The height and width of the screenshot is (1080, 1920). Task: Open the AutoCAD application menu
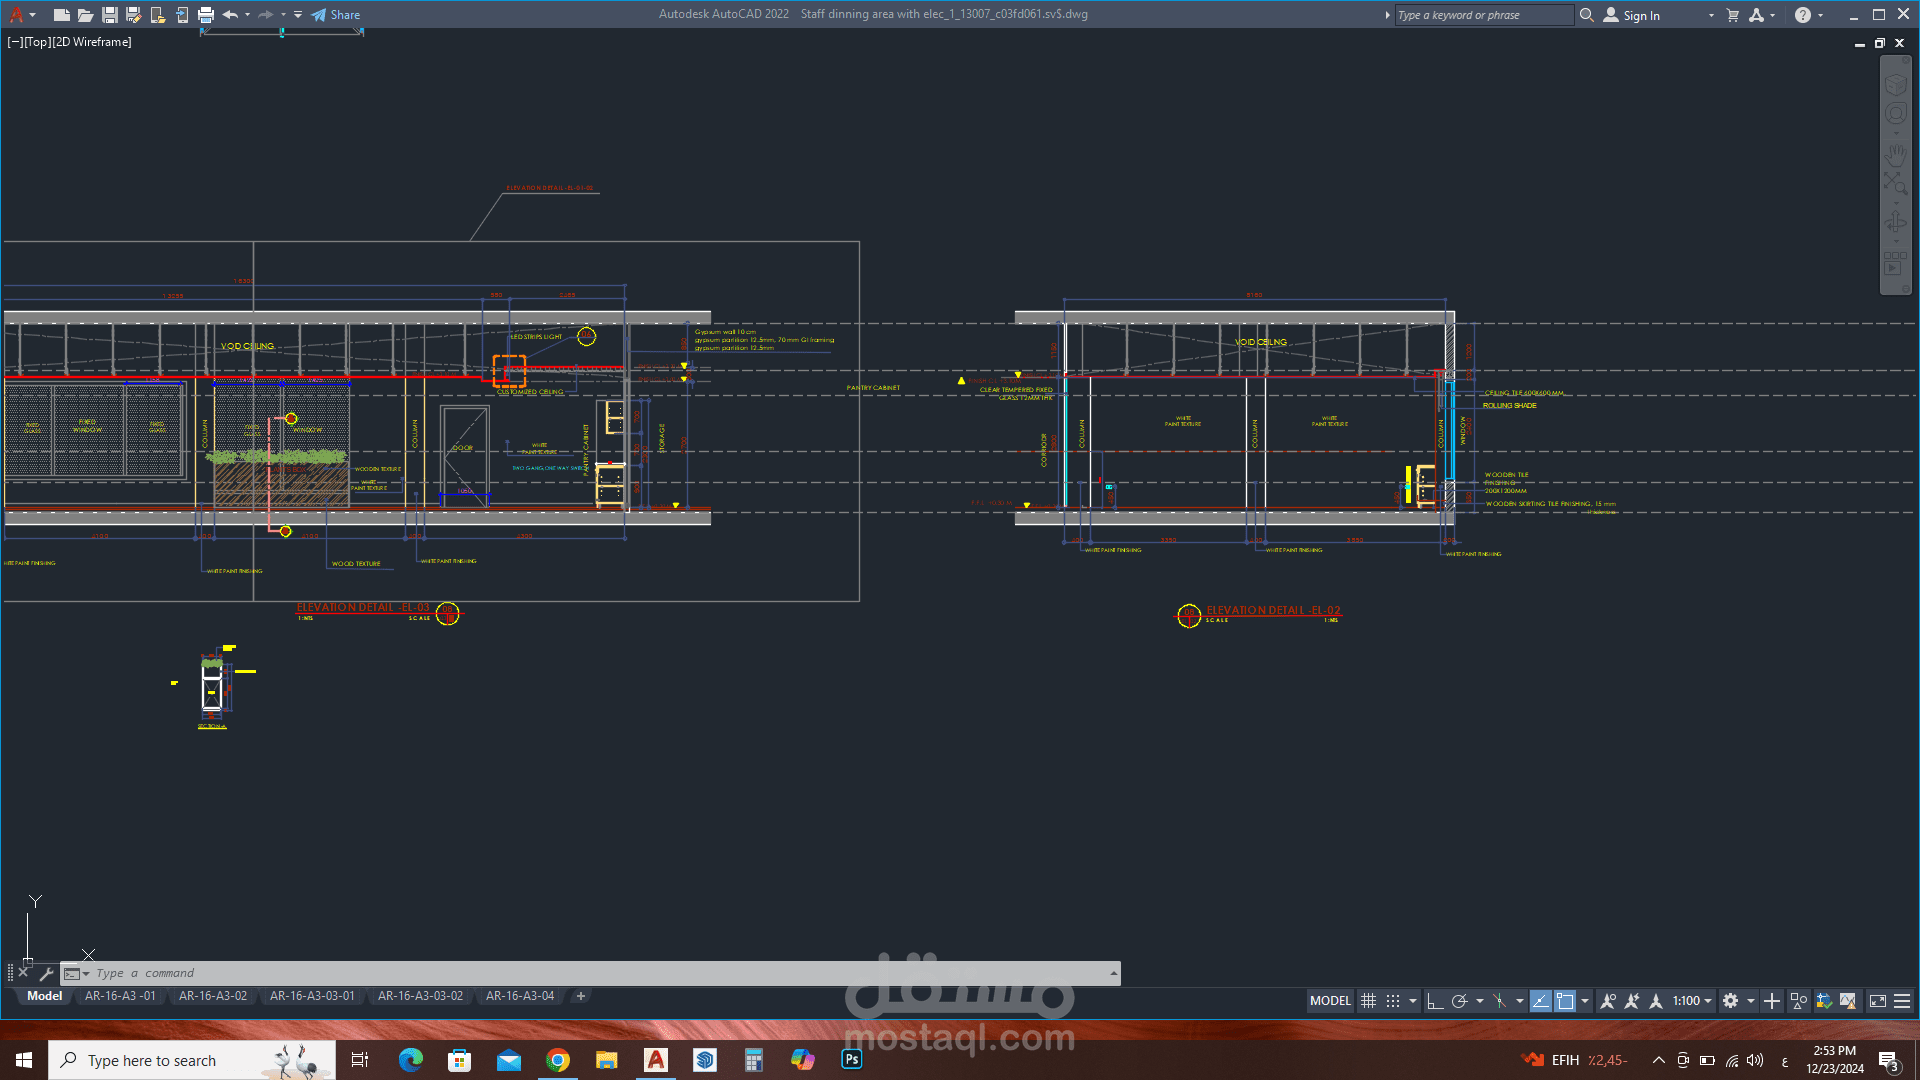(x=17, y=15)
